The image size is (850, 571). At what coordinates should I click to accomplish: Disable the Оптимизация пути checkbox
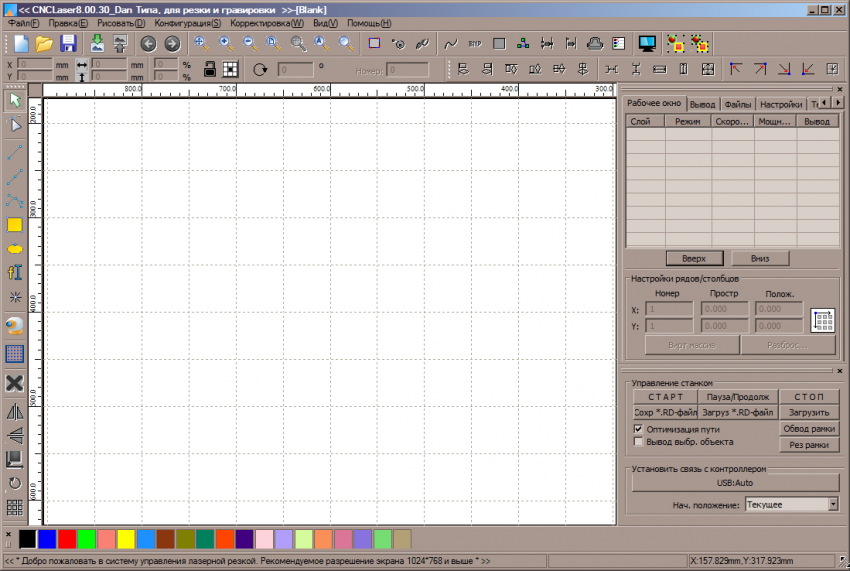639,428
